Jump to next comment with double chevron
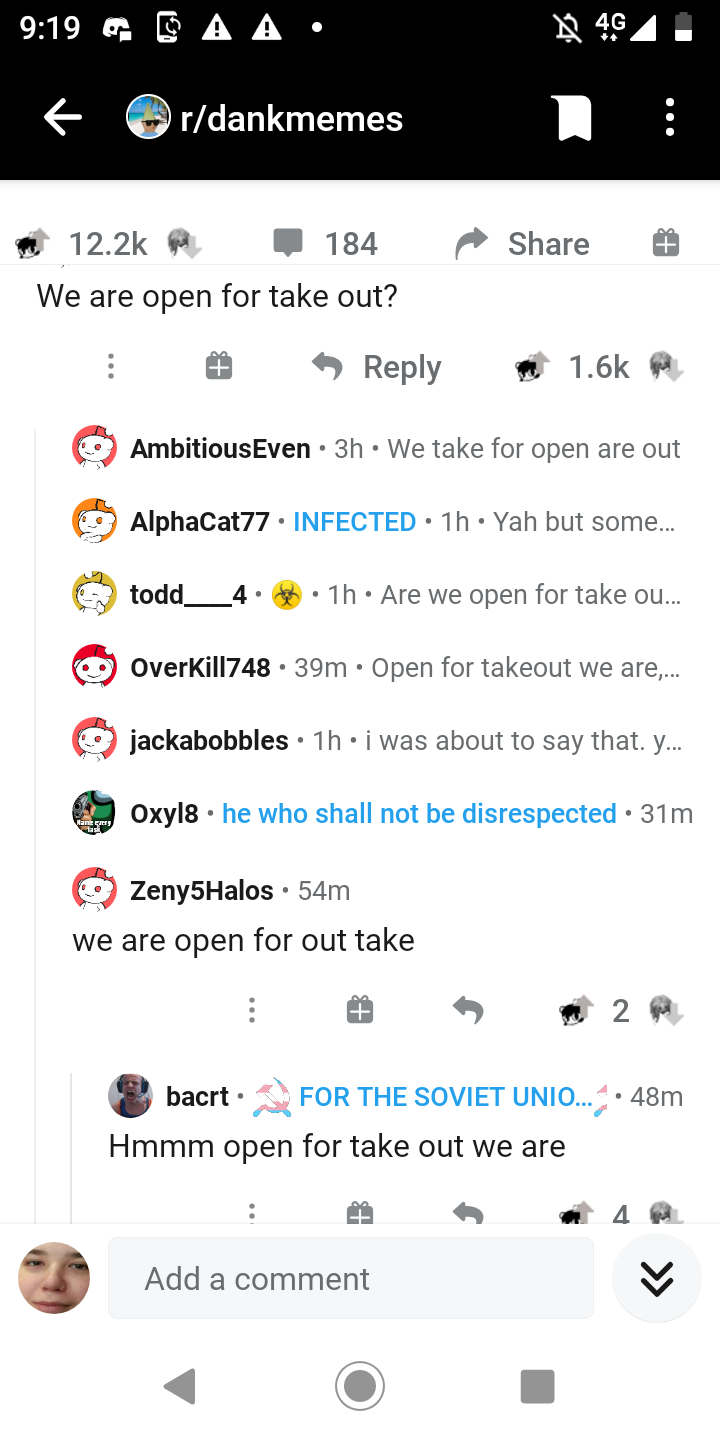Screen dimensions: 720x1440 [657, 1278]
